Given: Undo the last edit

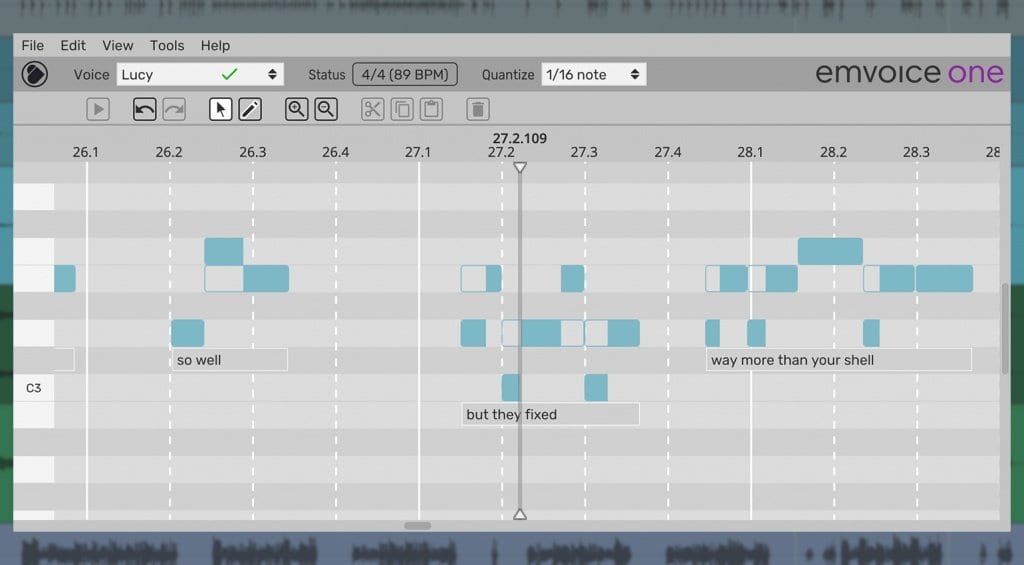Looking at the screenshot, I should click(x=144, y=109).
